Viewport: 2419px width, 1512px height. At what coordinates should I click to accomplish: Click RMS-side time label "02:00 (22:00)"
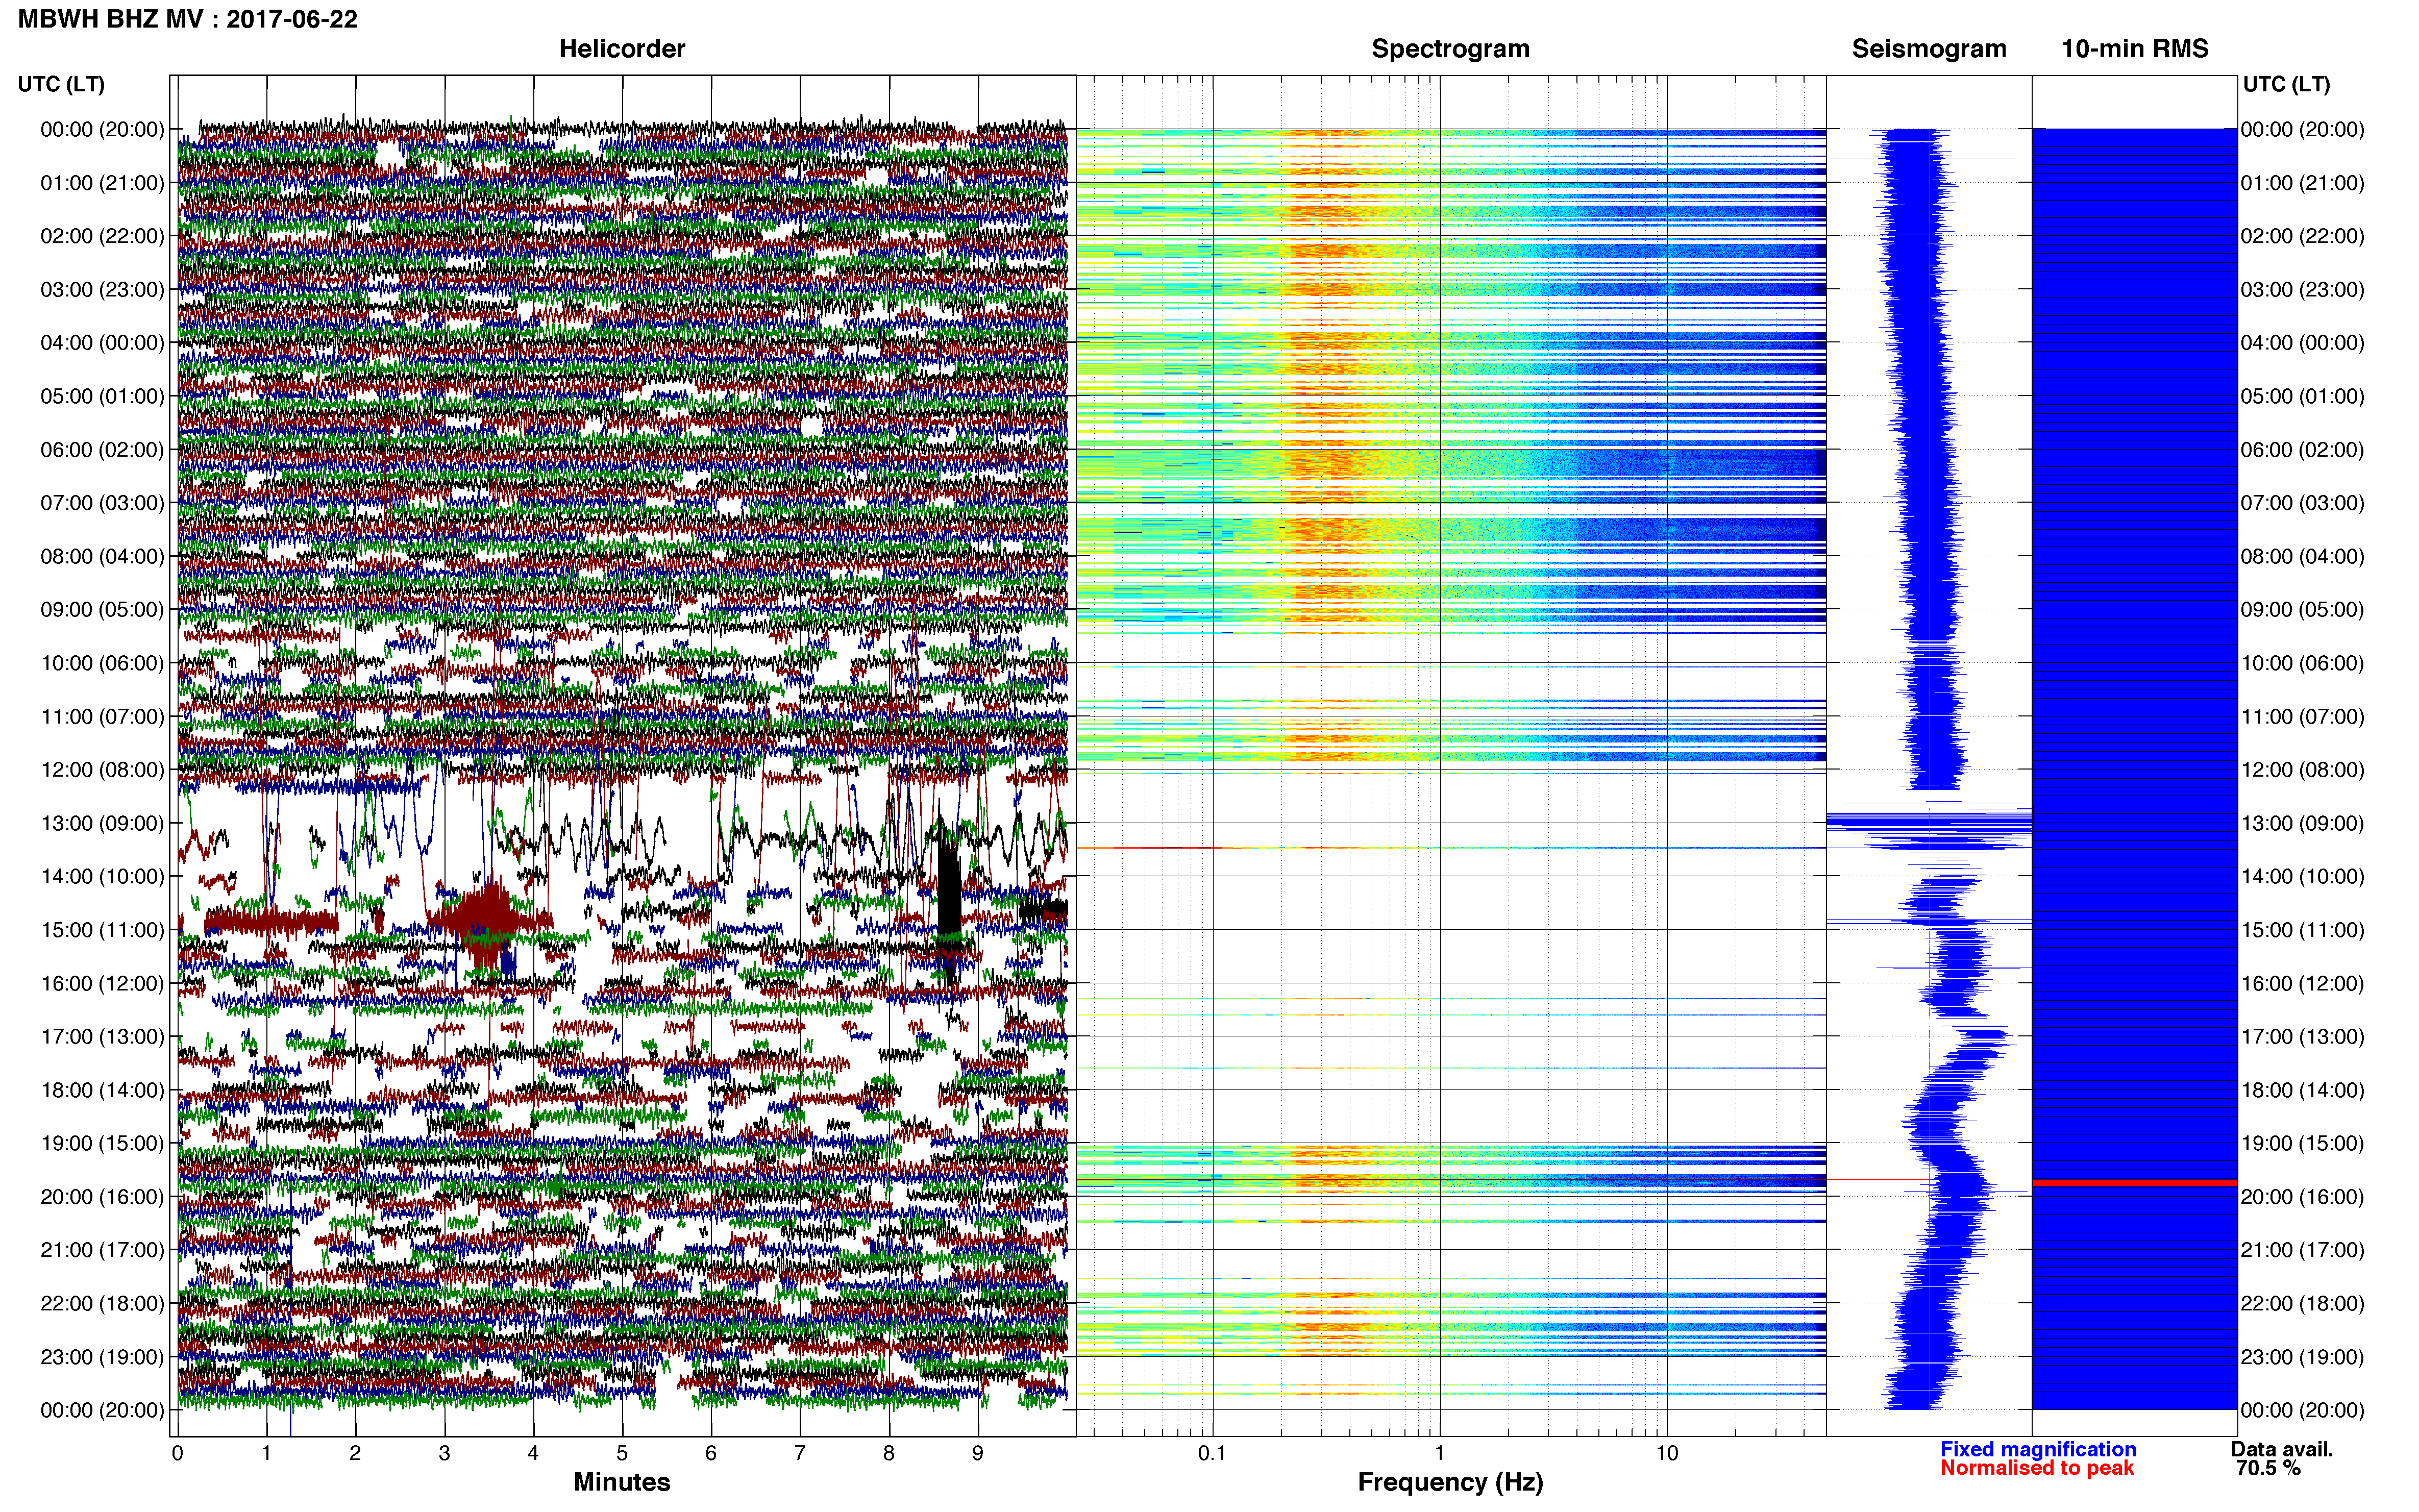[2303, 236]
